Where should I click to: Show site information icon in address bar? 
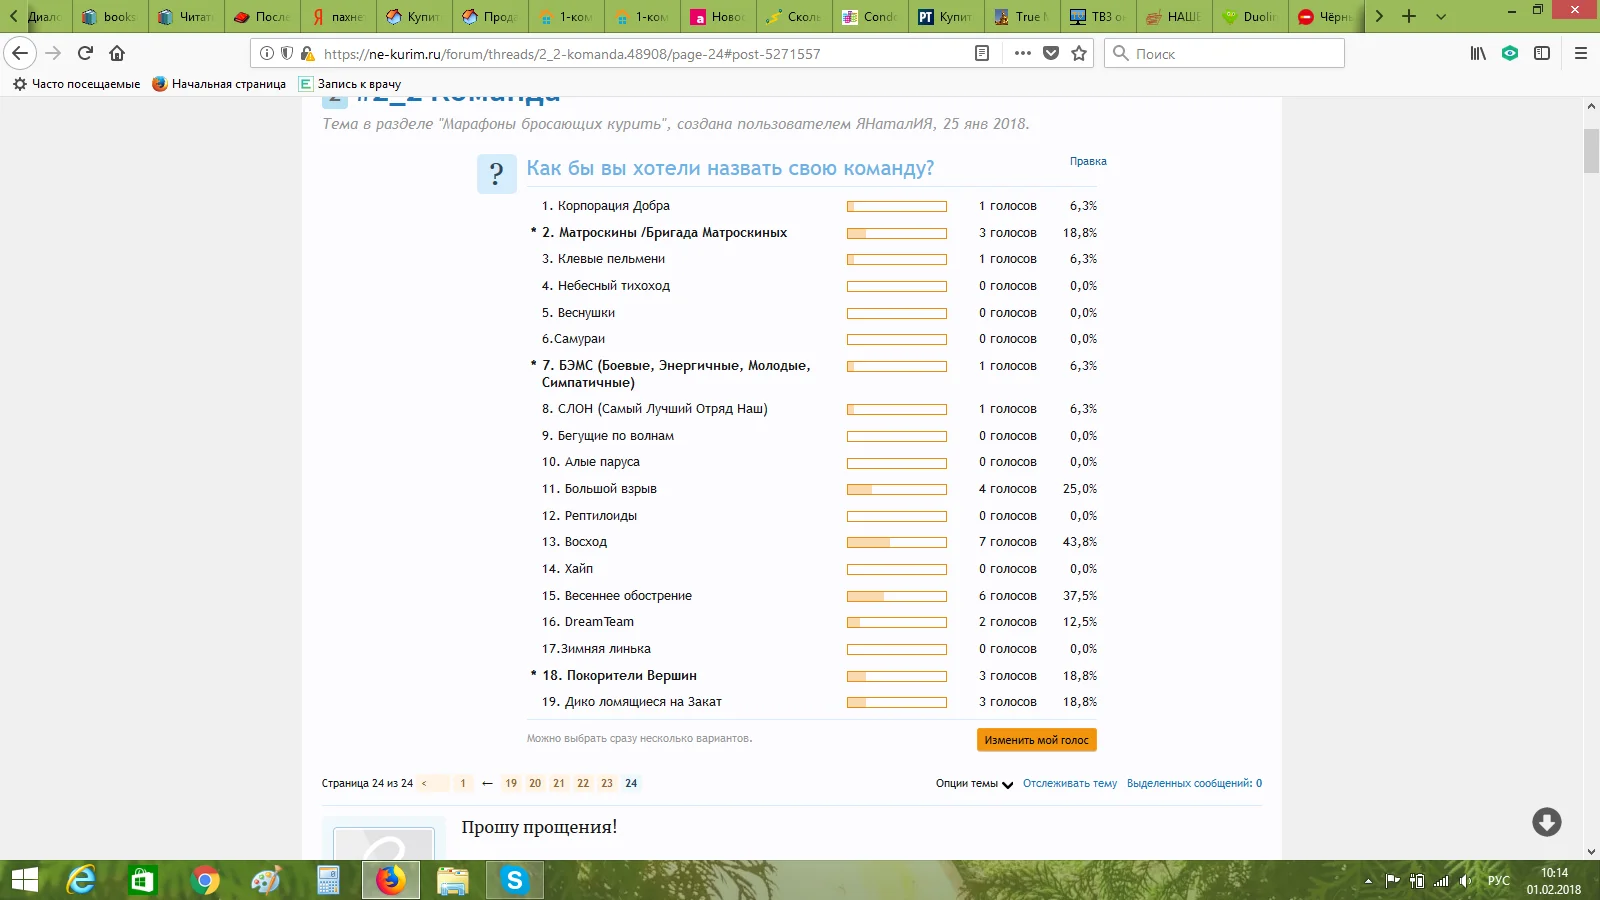[267, 53]
